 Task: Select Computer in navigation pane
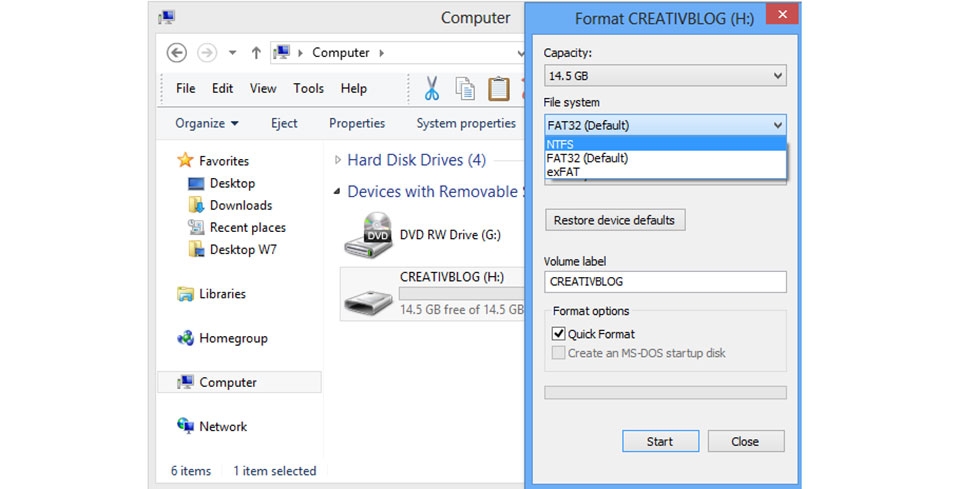click(x=239, y=382)
